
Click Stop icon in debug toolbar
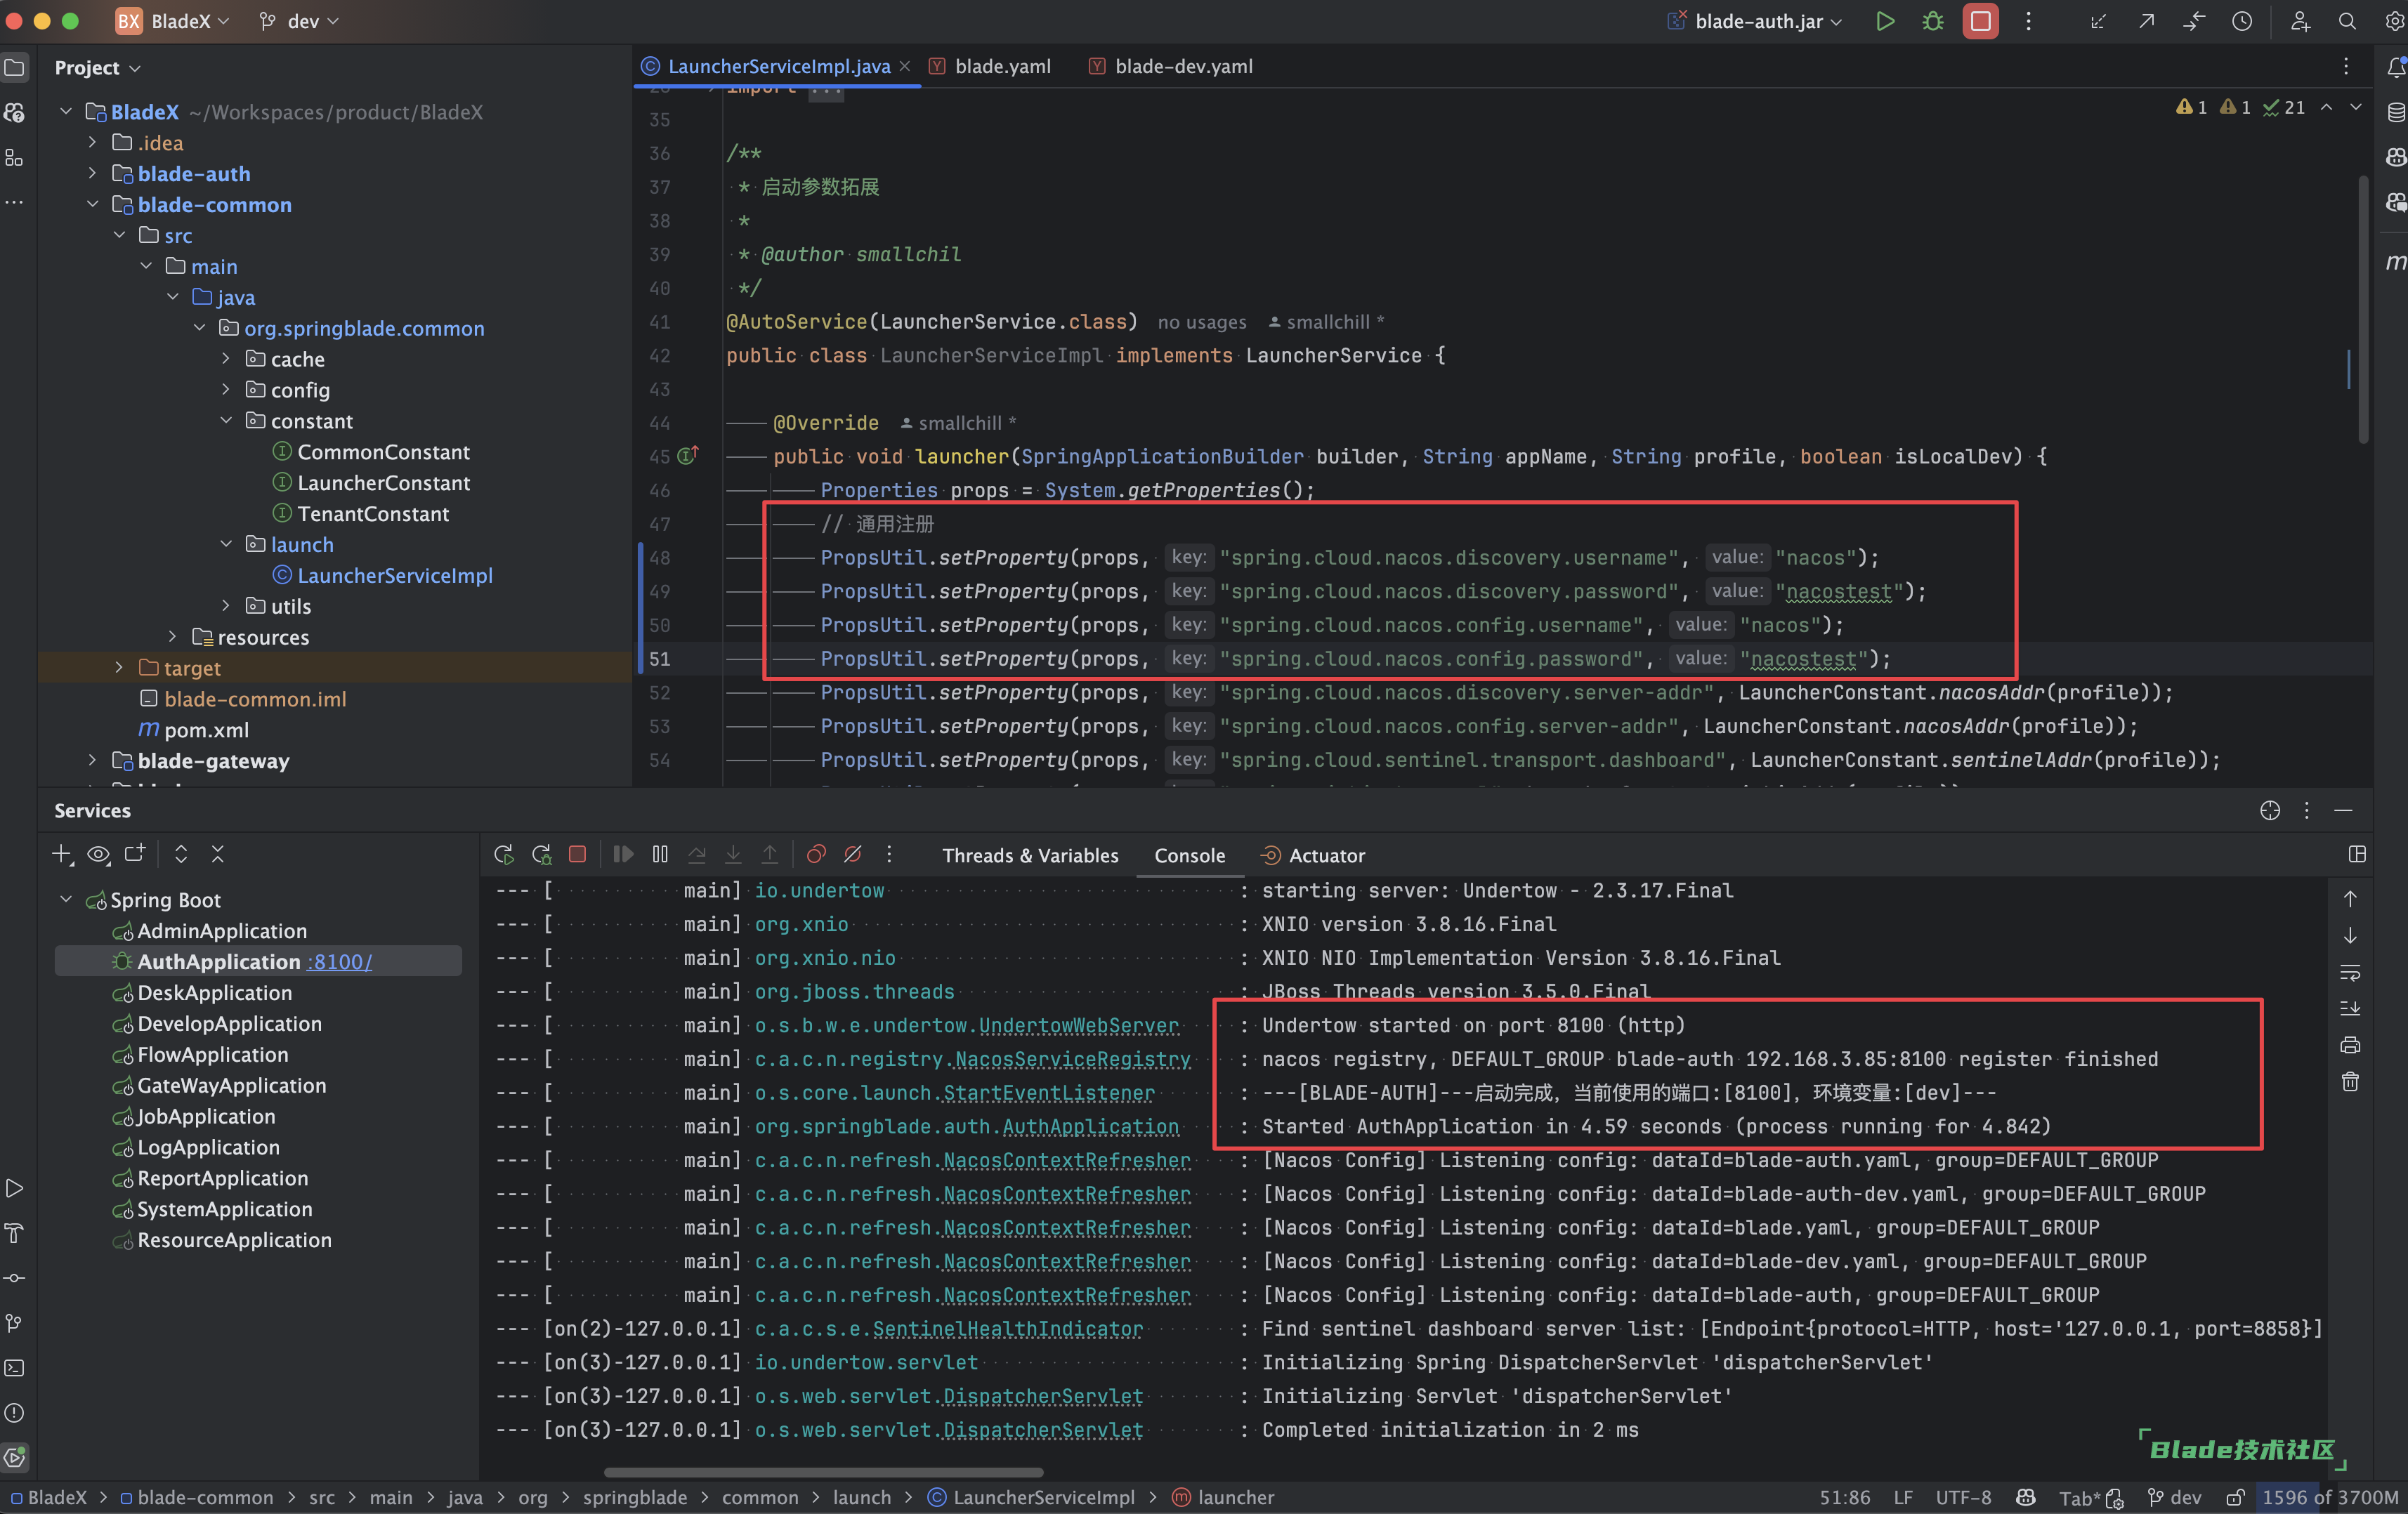point(577,854)
